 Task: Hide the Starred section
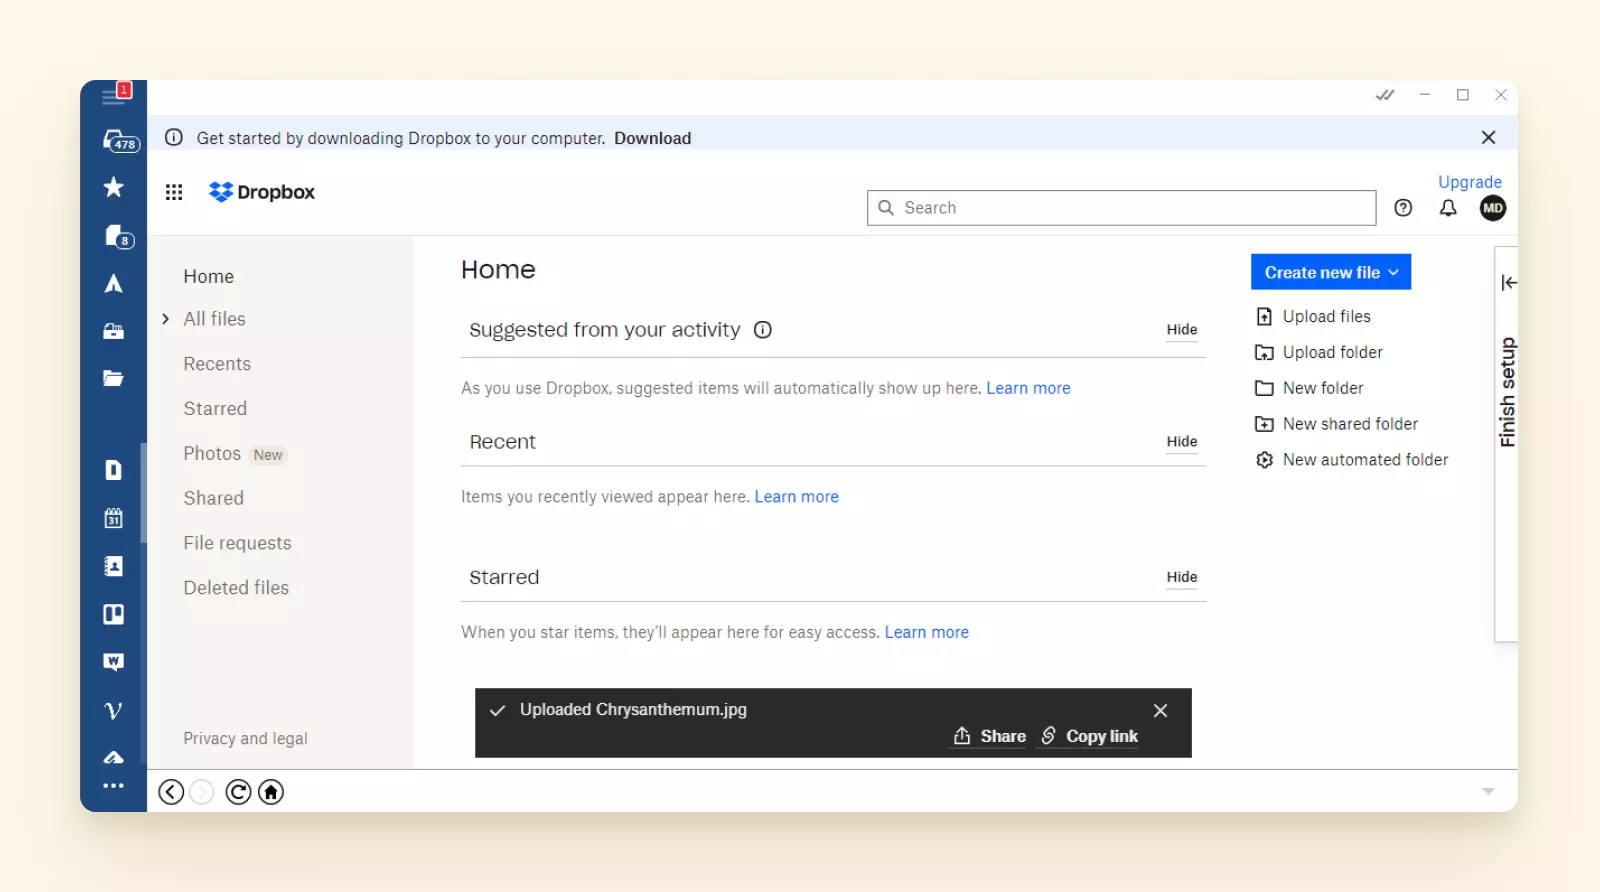[1181, 578]
